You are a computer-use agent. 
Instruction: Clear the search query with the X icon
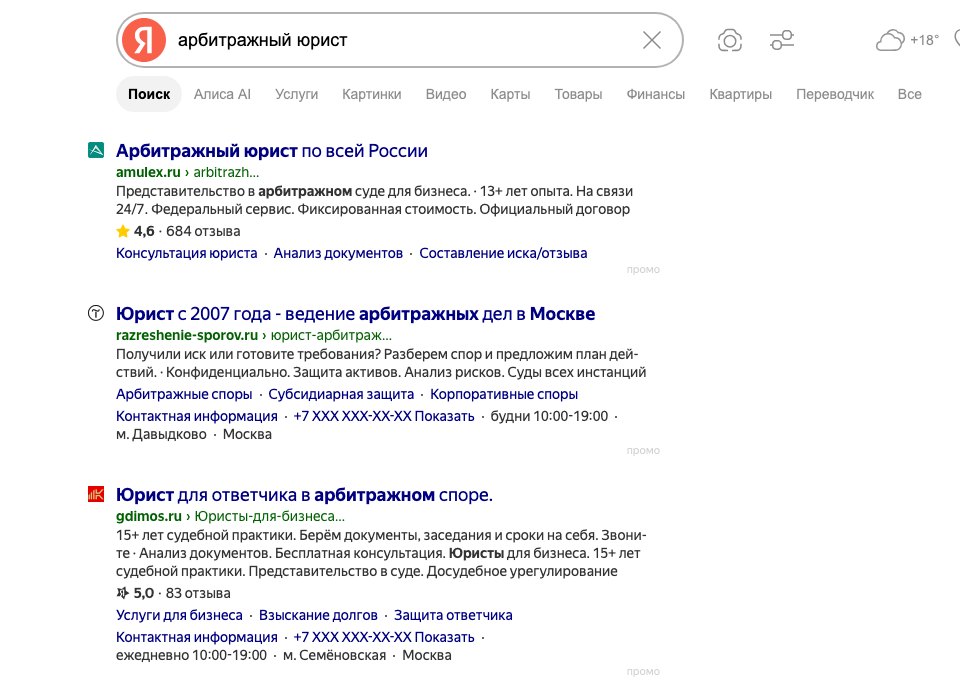coord(651,40)
